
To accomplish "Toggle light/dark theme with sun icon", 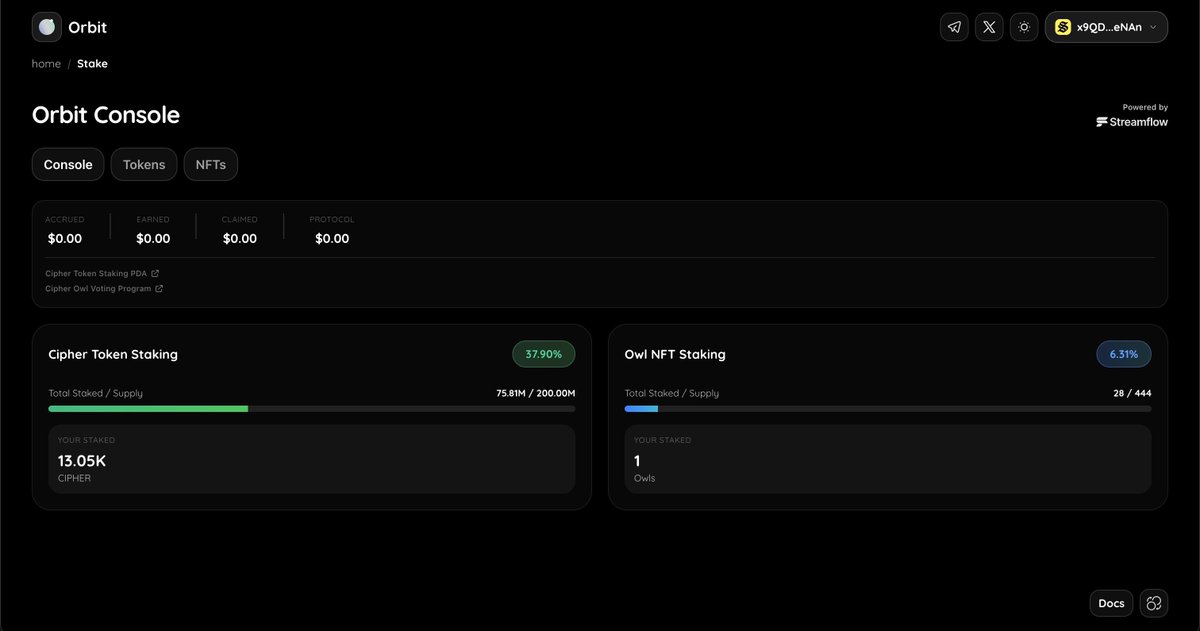I will [1024, 27].
